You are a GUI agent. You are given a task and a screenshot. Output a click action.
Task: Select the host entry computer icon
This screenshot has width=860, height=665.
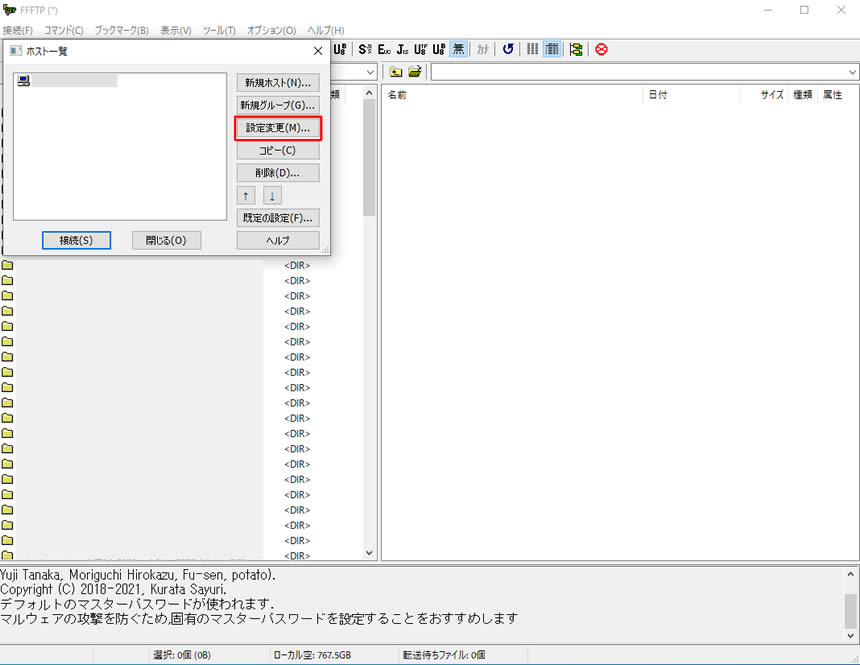[x=24, y=81]
